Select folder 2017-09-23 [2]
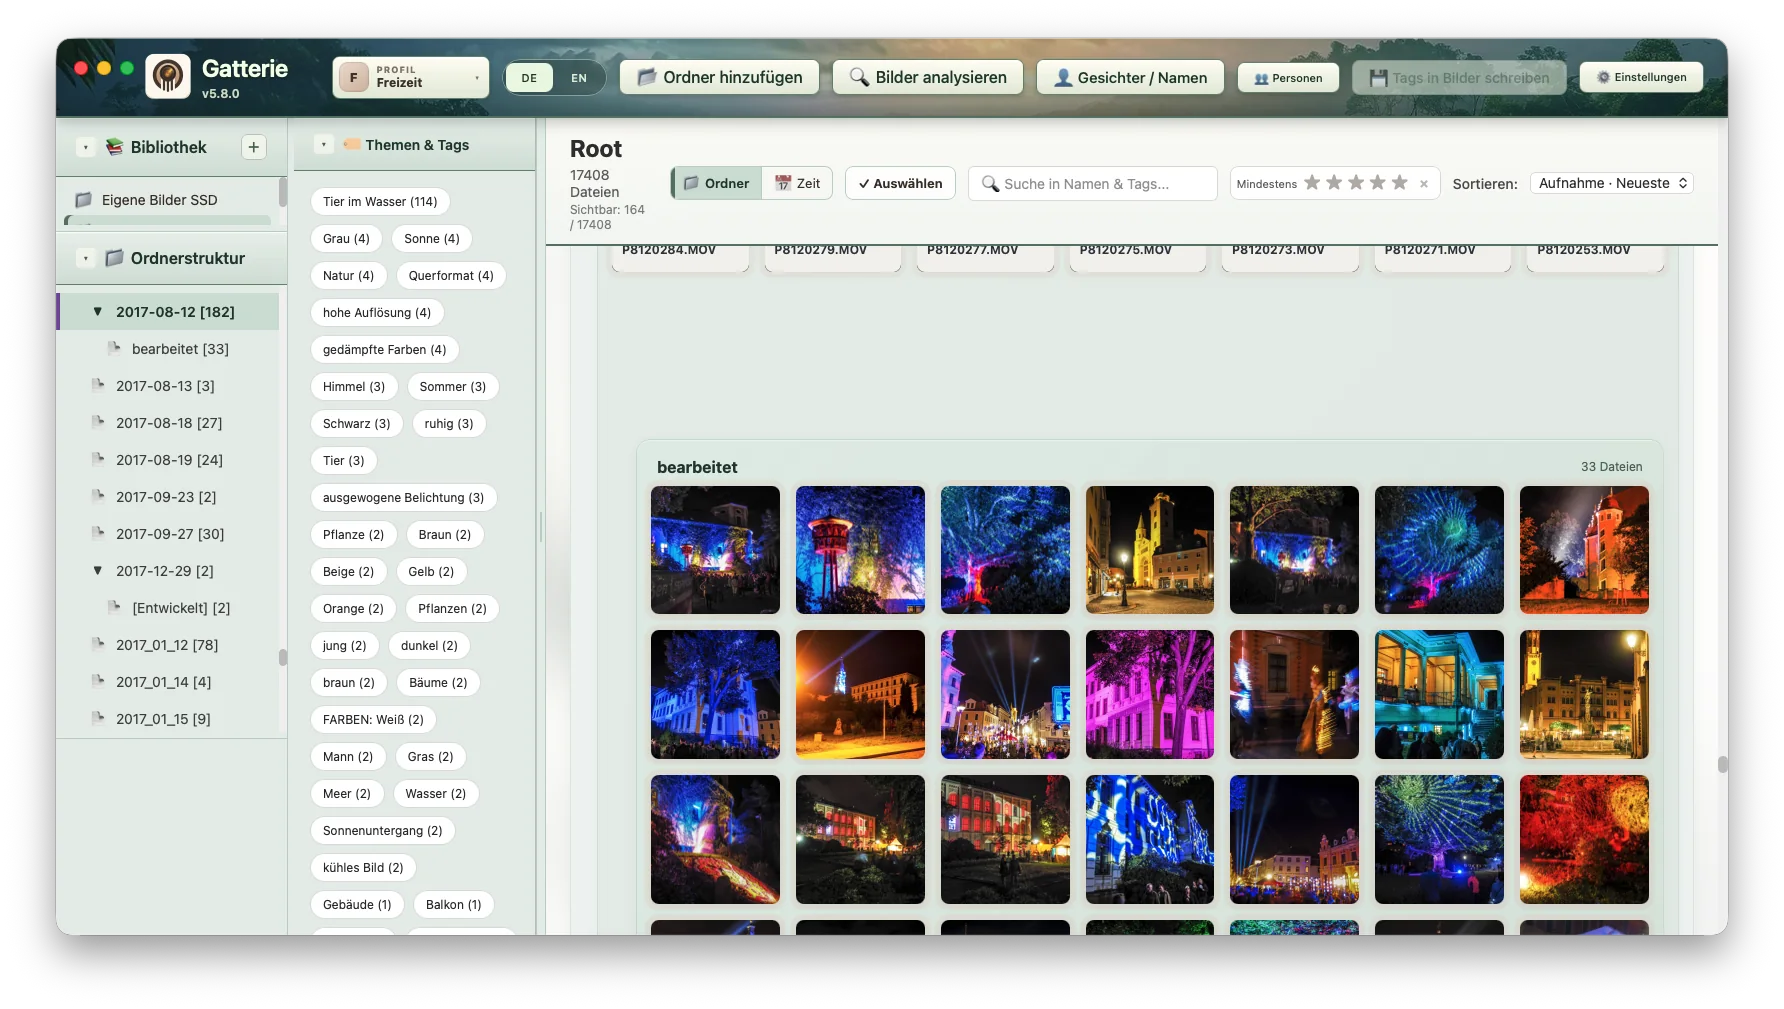This screenshot has height=1009, width=1784. pos(166,496)
